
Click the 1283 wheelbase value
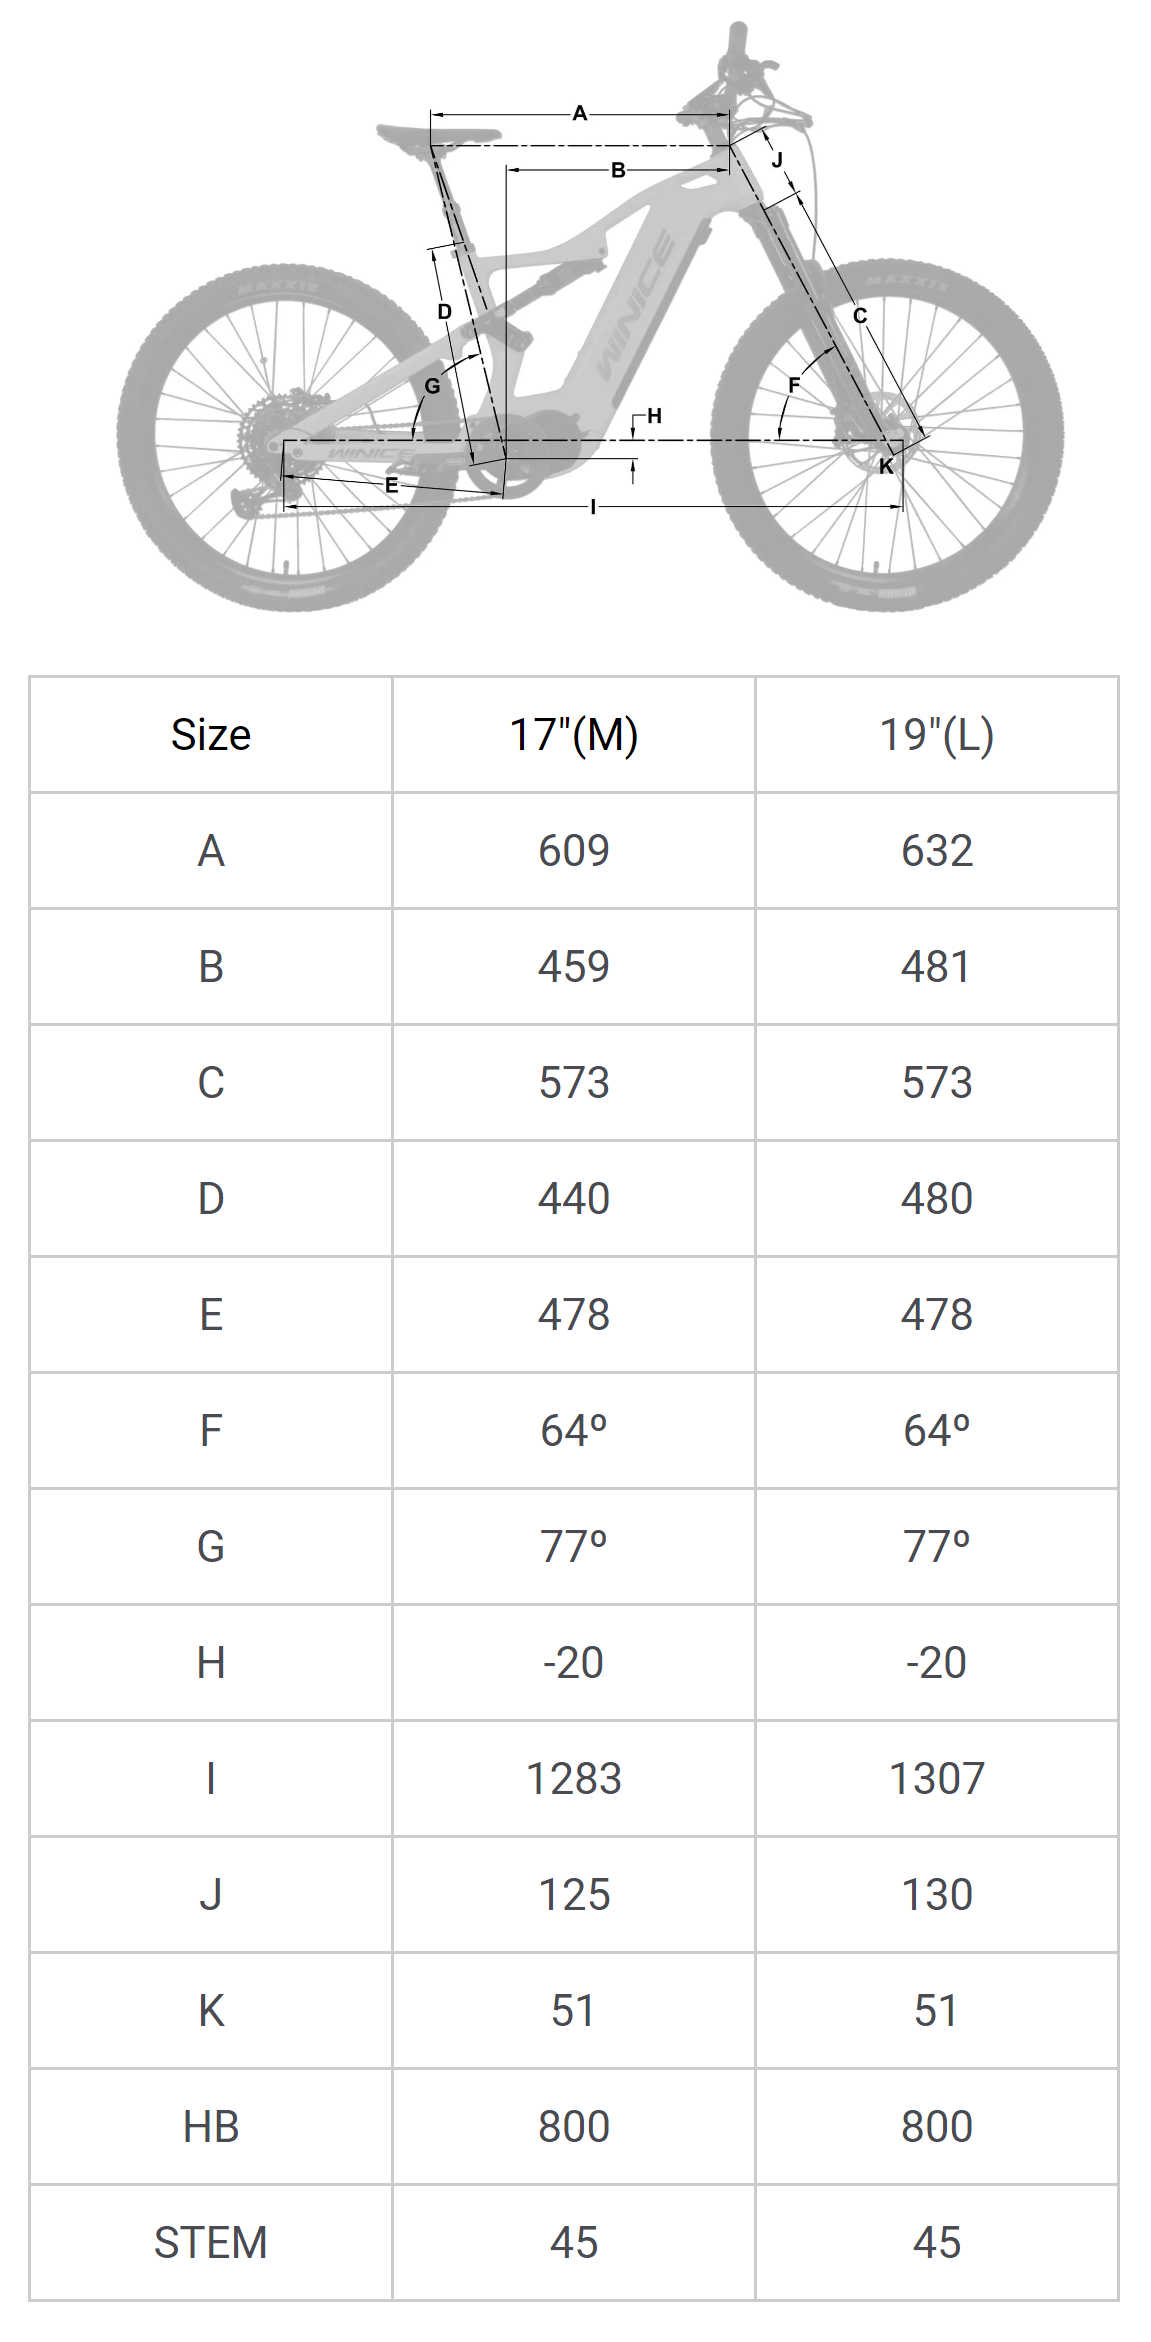(574, 1779)
